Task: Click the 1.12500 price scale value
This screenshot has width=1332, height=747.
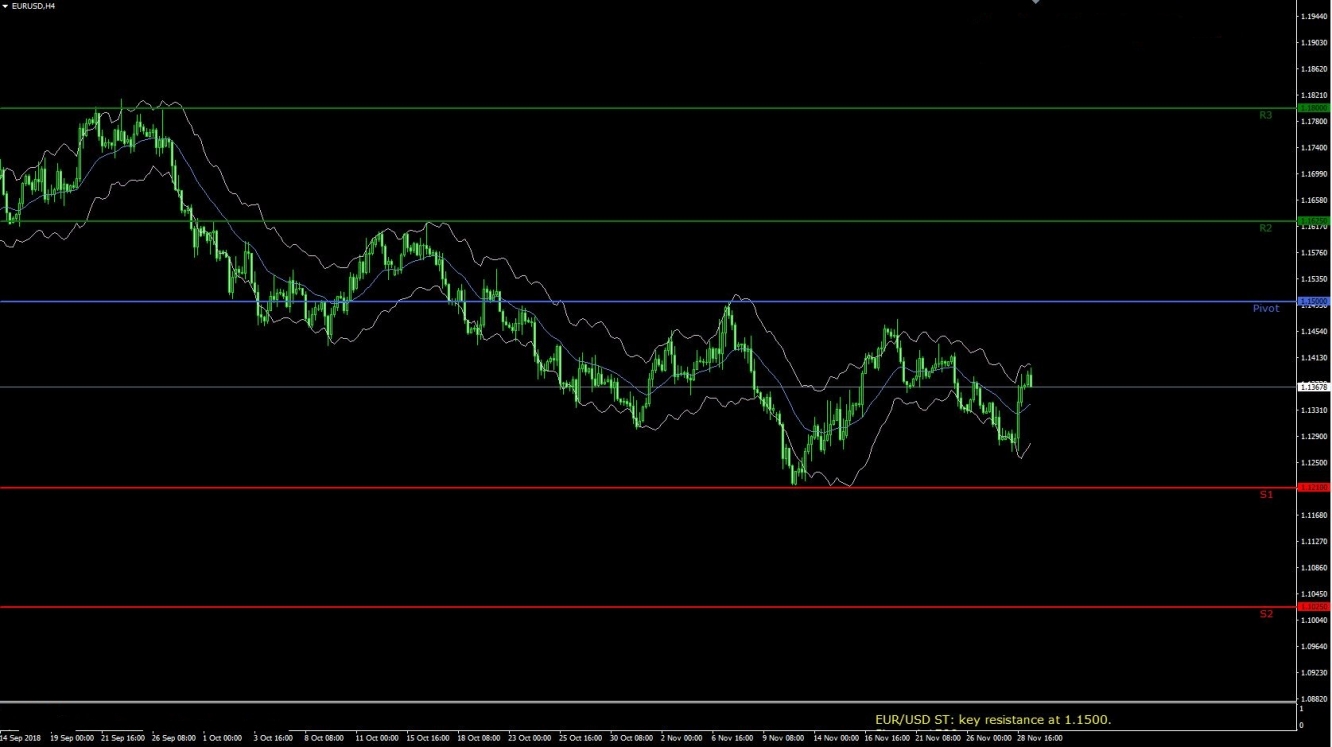Action: click(1314, 463)
